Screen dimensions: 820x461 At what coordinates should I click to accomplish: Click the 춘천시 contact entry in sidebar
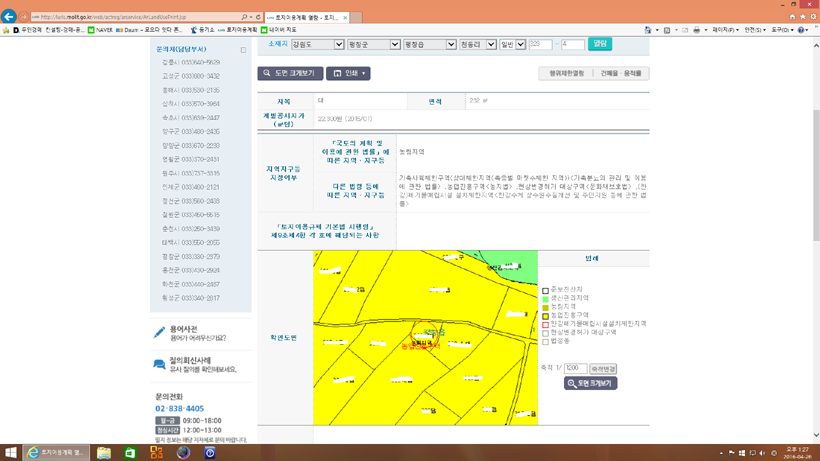tap(191, 229)
